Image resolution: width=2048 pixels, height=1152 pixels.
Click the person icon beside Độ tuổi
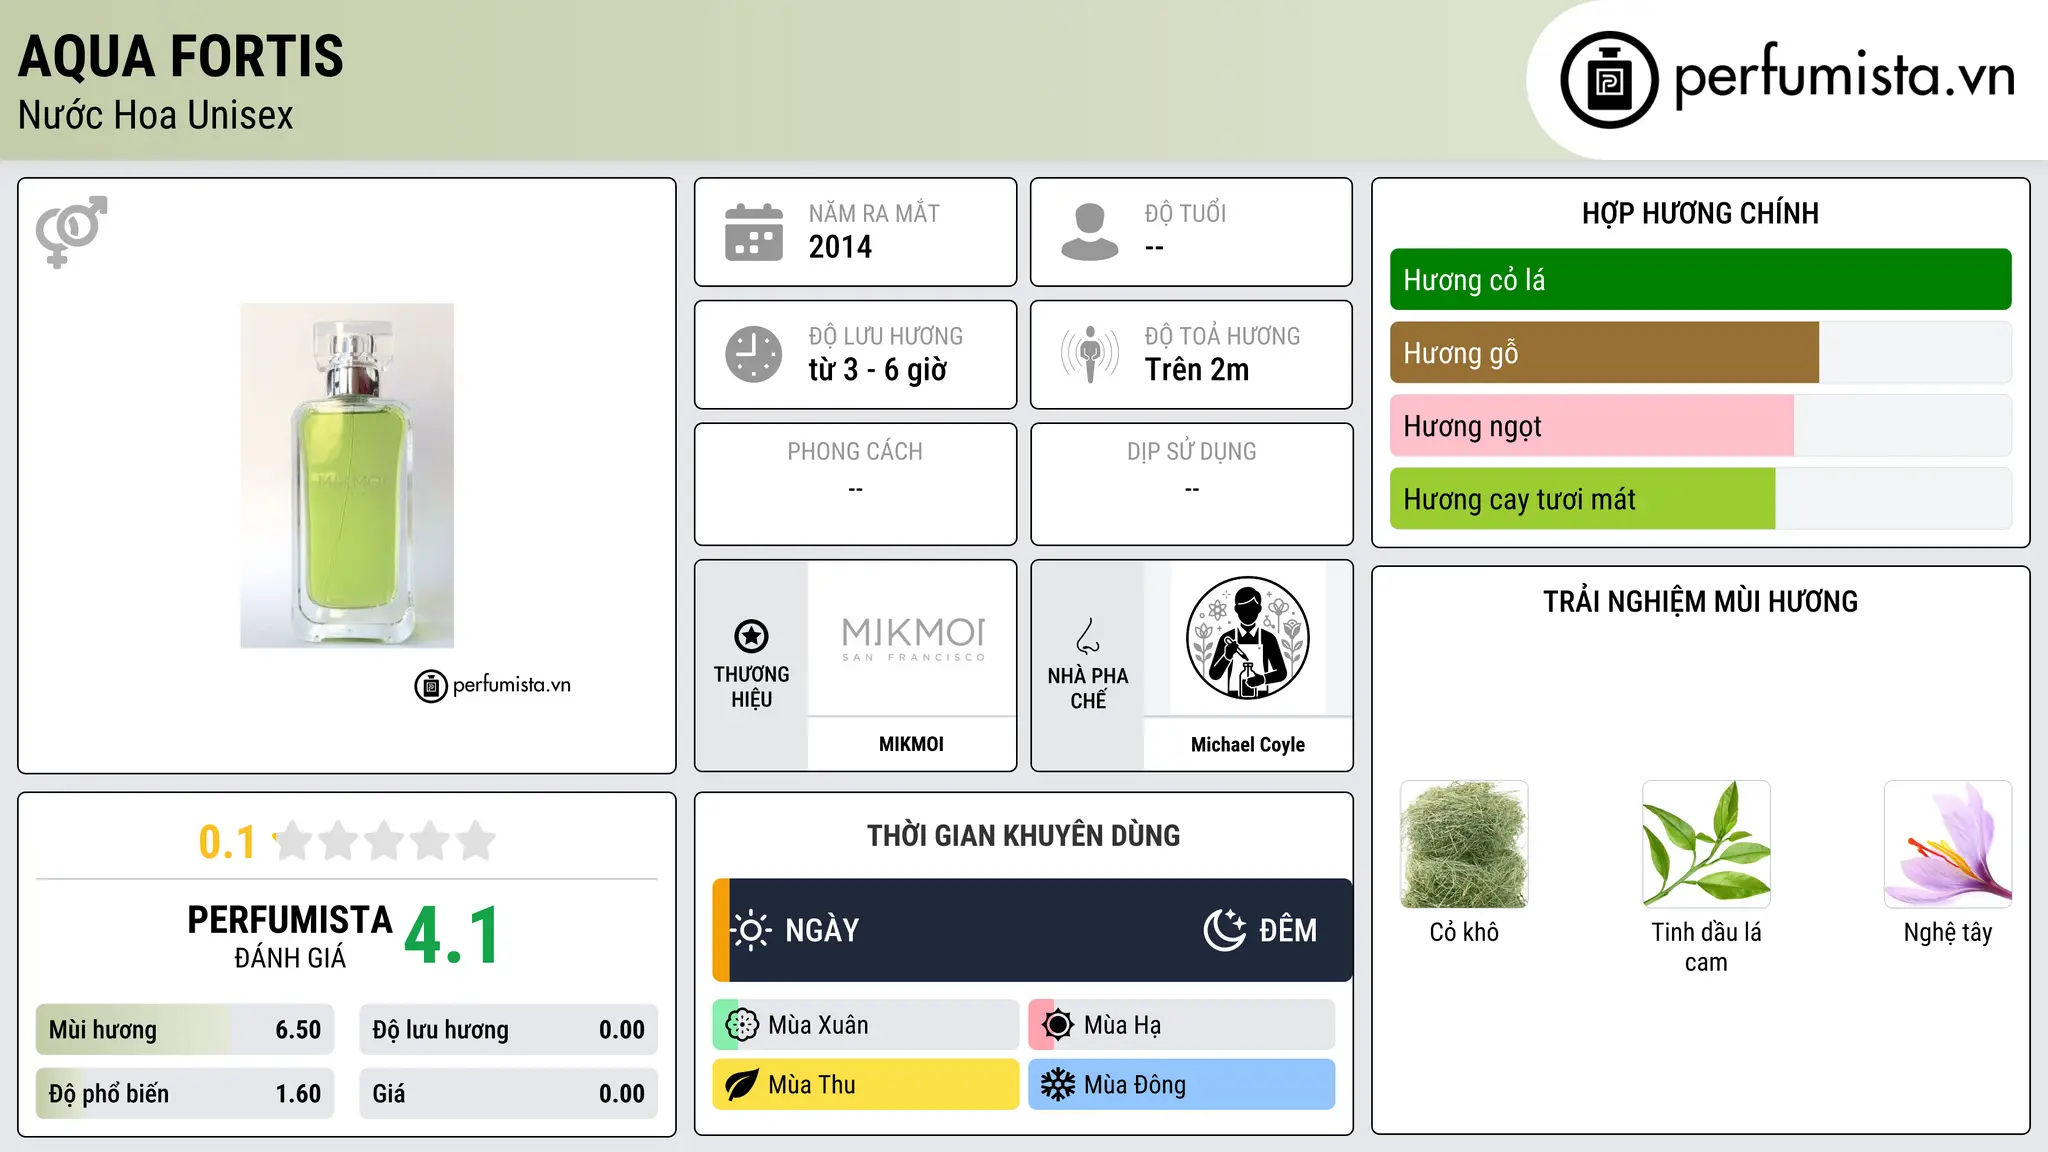pyautogui.click(x=1090, y=232)
